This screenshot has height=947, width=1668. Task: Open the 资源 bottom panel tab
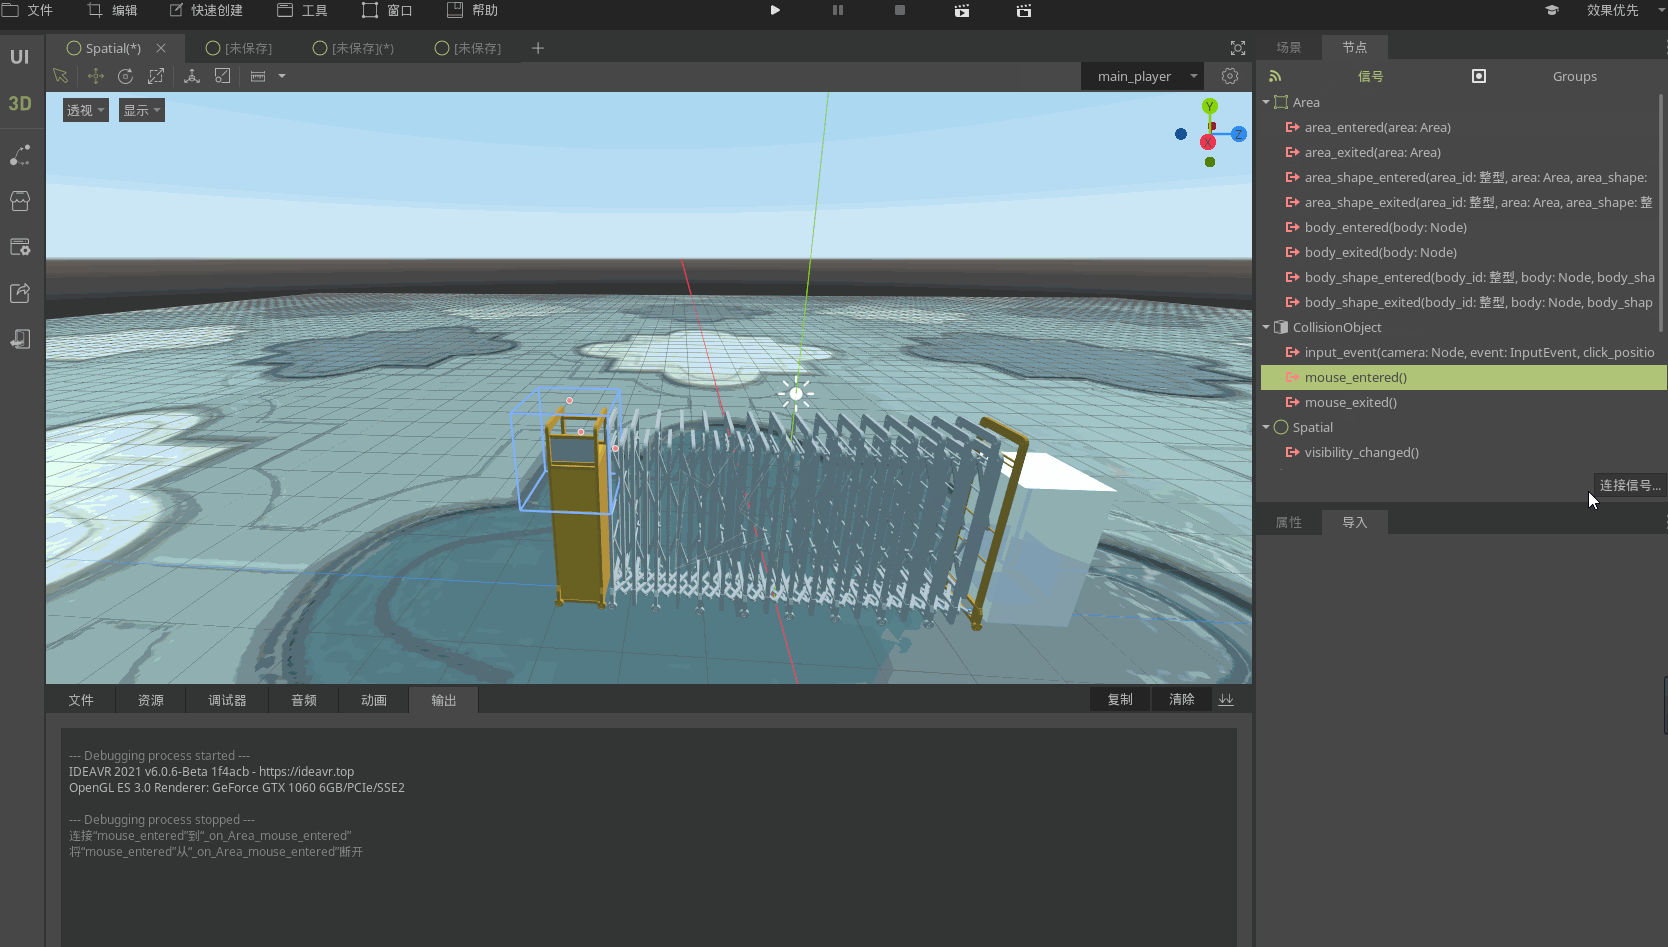(x=151, y=700)
